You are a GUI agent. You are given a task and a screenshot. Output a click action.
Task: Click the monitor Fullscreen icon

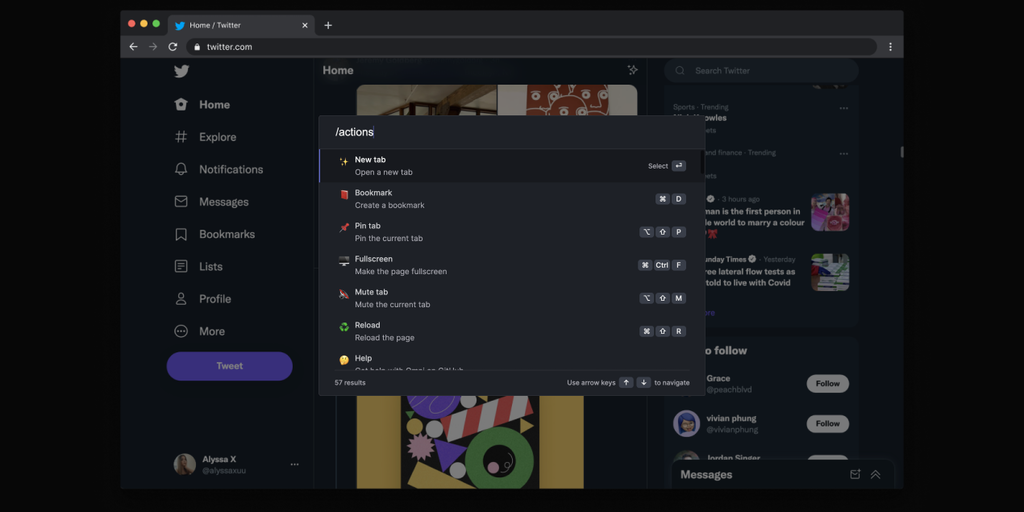[x=344, y=261]
